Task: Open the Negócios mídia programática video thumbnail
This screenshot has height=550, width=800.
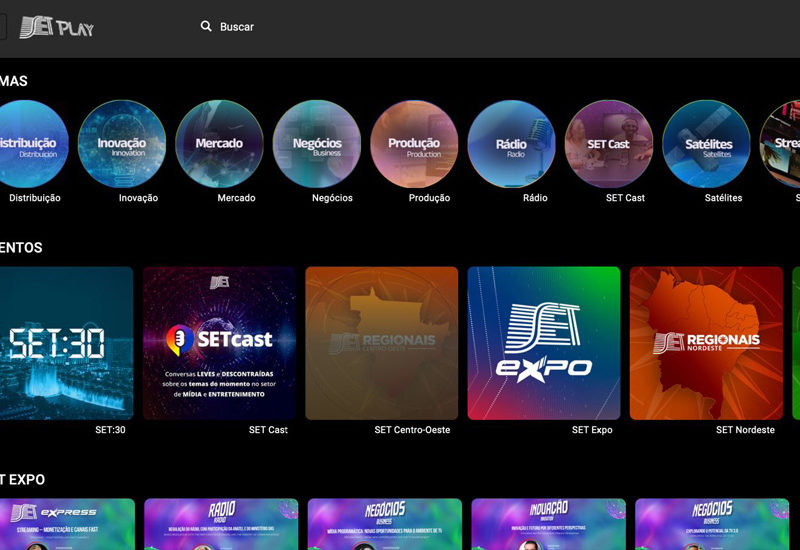Action: (385, 524)
